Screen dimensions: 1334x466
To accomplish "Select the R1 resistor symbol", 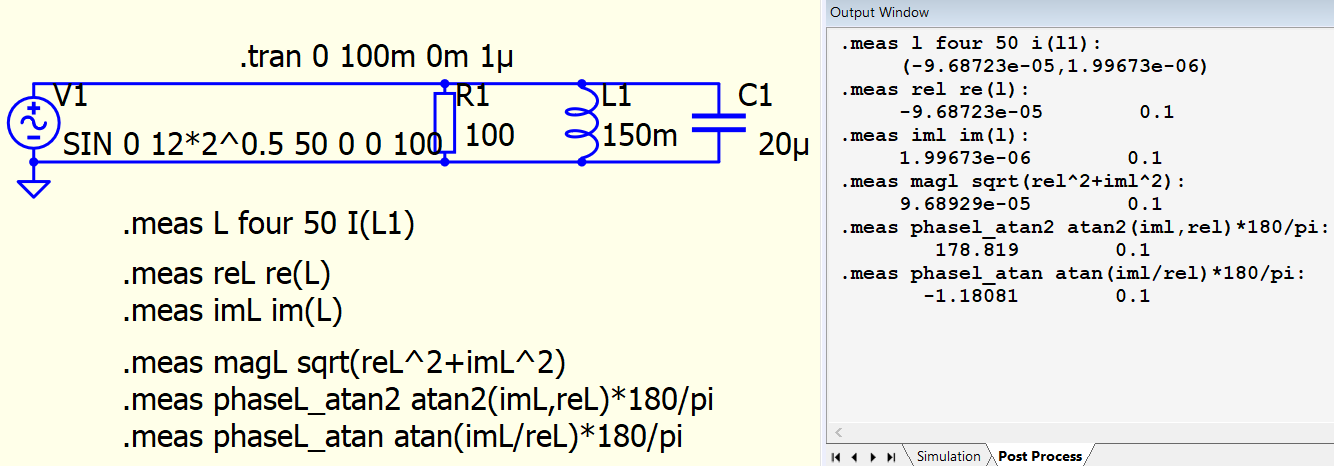I will coord(445,122).
